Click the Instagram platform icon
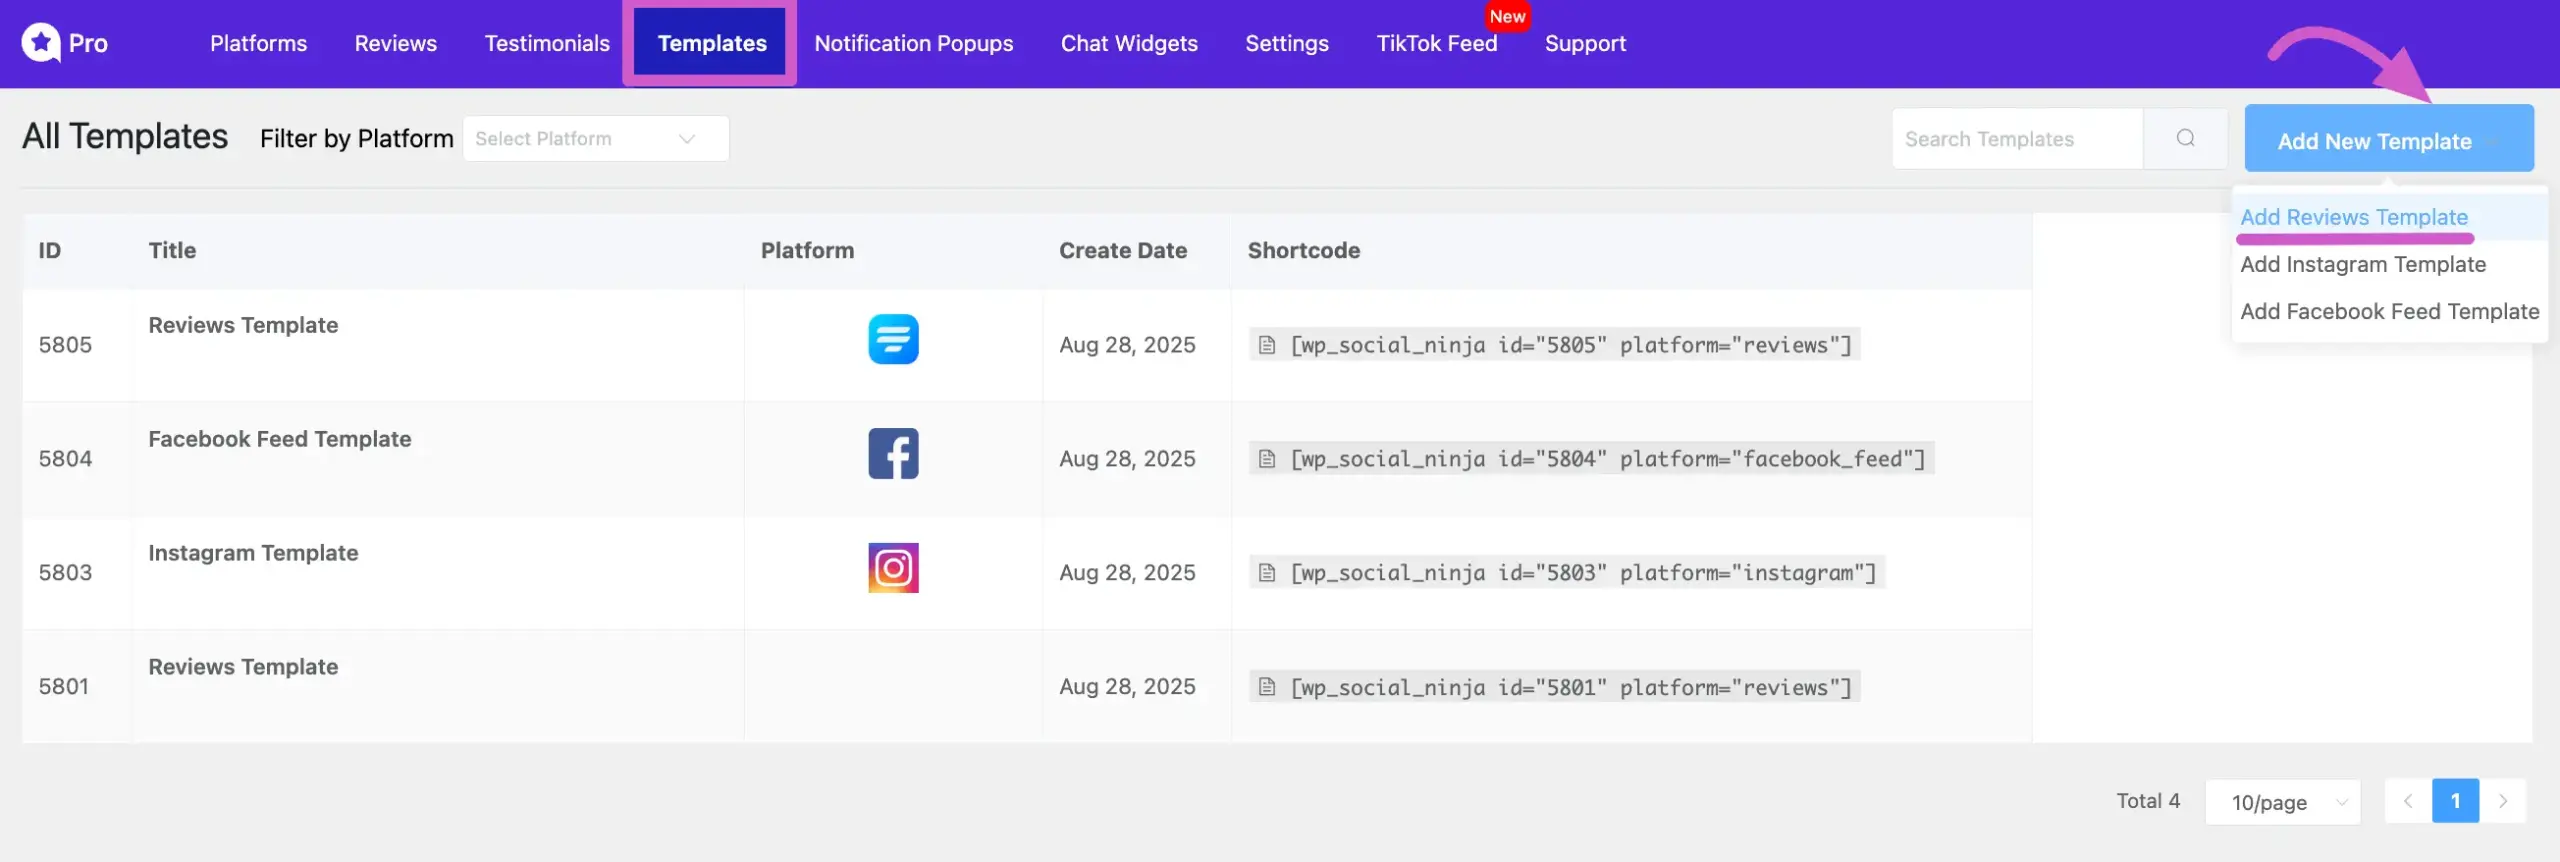 click(892, 568)
